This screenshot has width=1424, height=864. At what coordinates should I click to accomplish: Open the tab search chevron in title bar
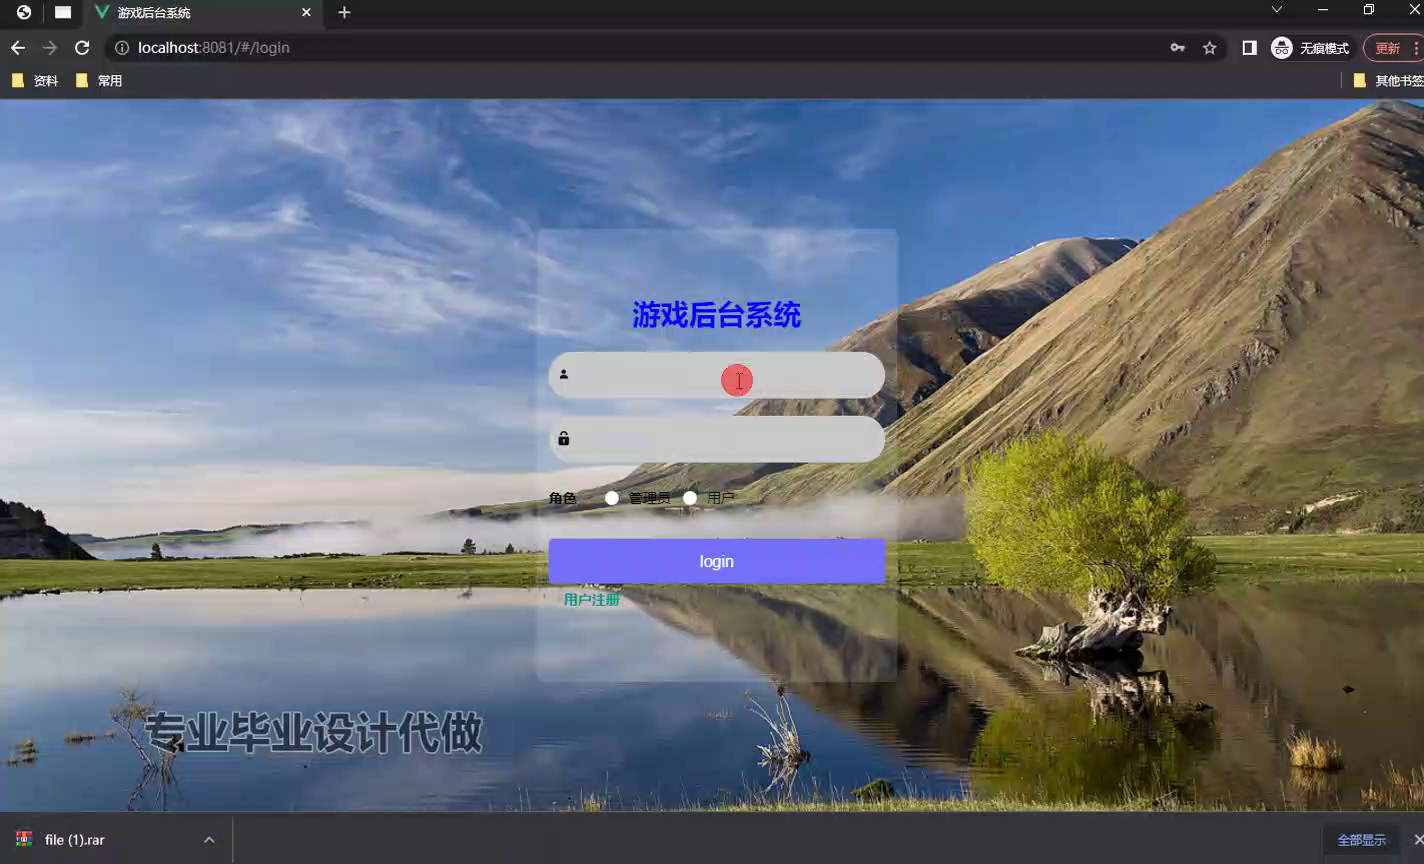[x=1277, y=10]
